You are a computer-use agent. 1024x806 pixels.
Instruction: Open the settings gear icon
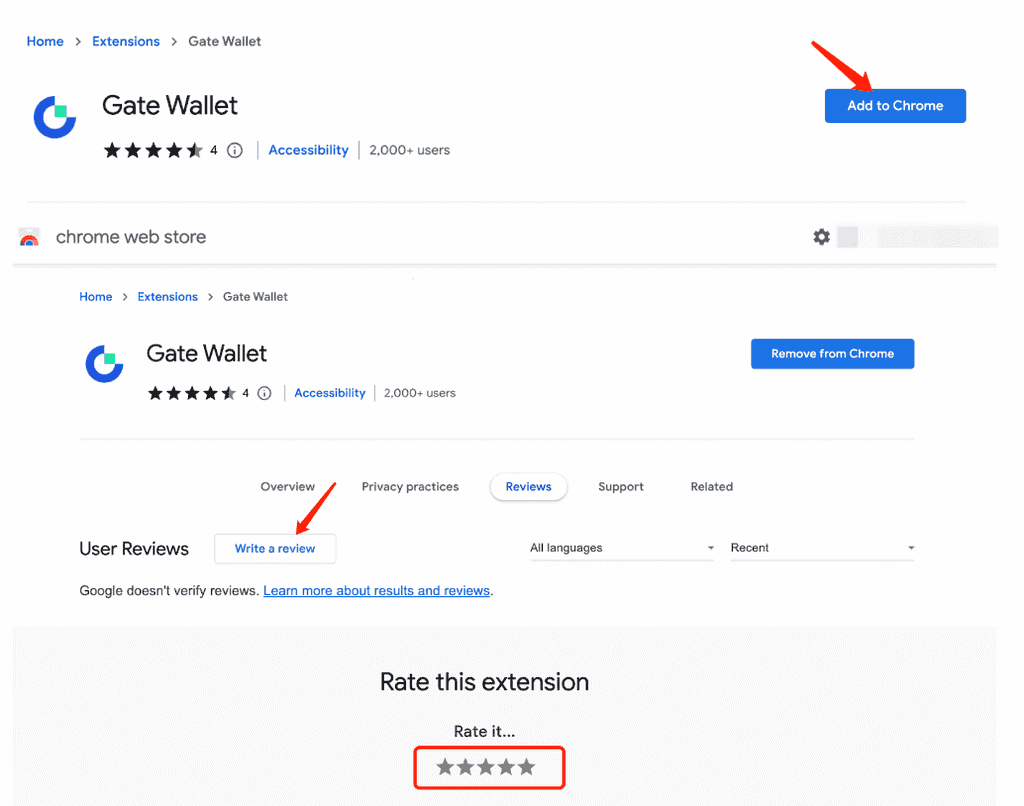[x=821, y=237]
